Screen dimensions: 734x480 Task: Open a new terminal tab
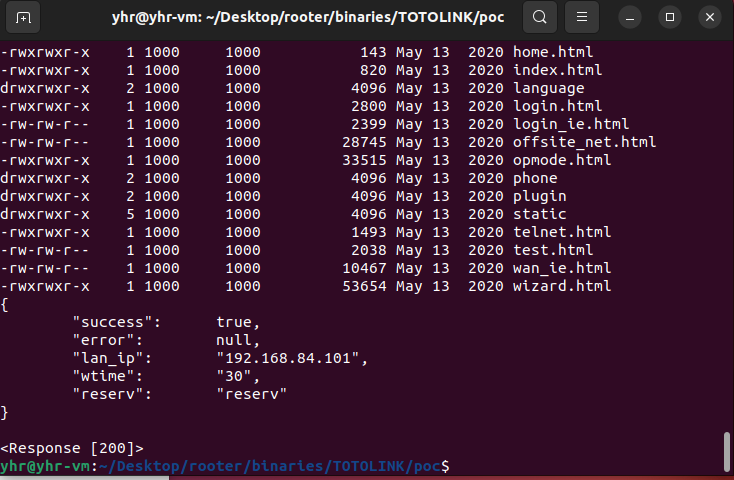coord(23,17)
